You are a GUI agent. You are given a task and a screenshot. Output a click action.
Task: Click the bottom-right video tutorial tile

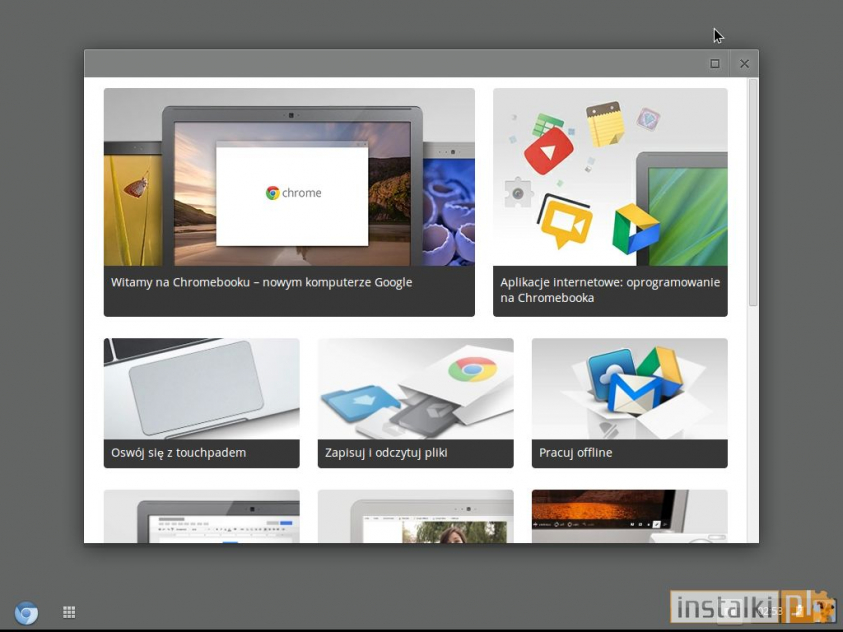[629, 515]
